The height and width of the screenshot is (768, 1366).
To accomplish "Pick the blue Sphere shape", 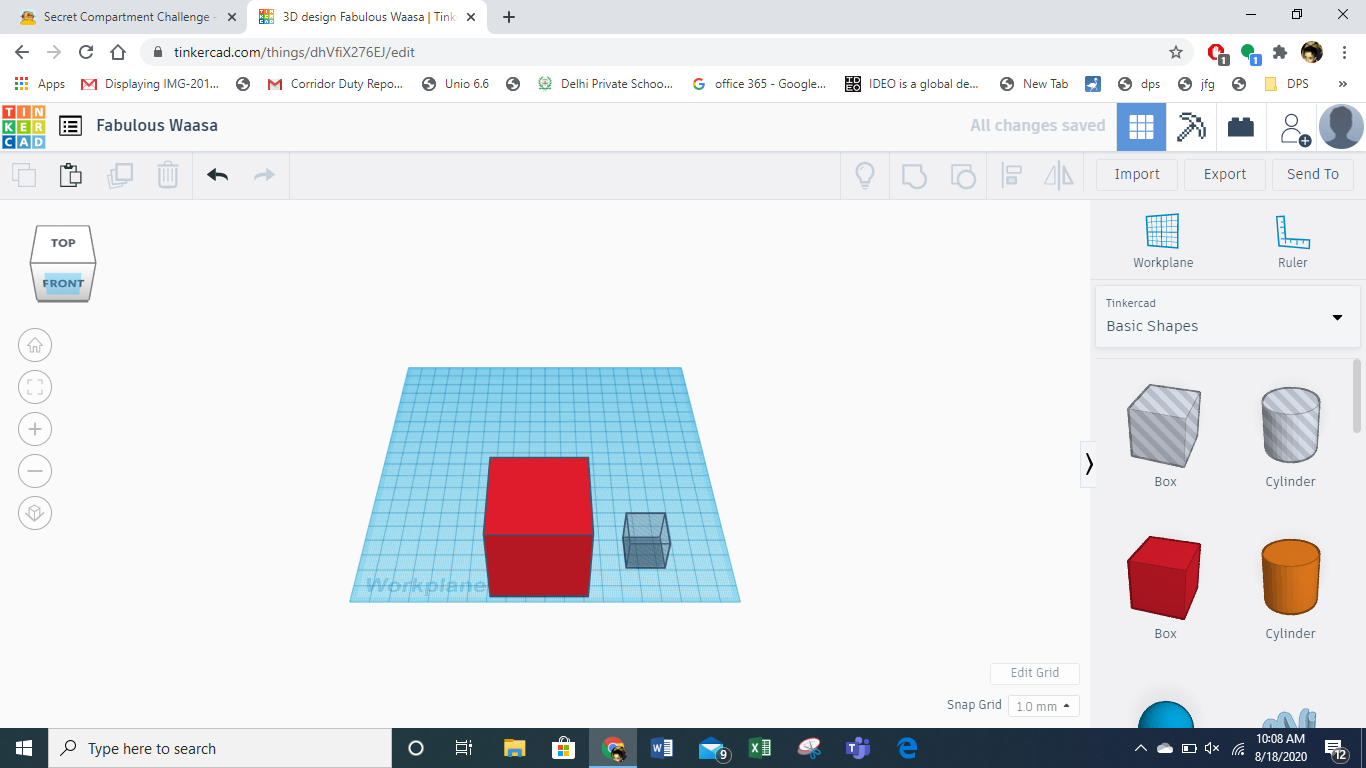I will click(x=1166, y=714).
